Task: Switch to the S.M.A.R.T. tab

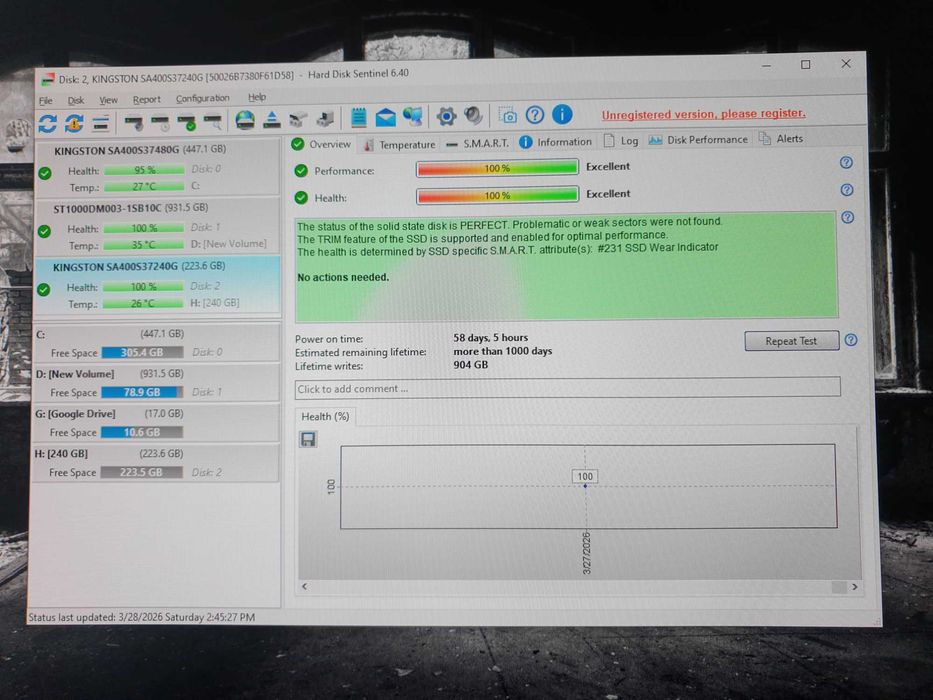Action: 478,143
